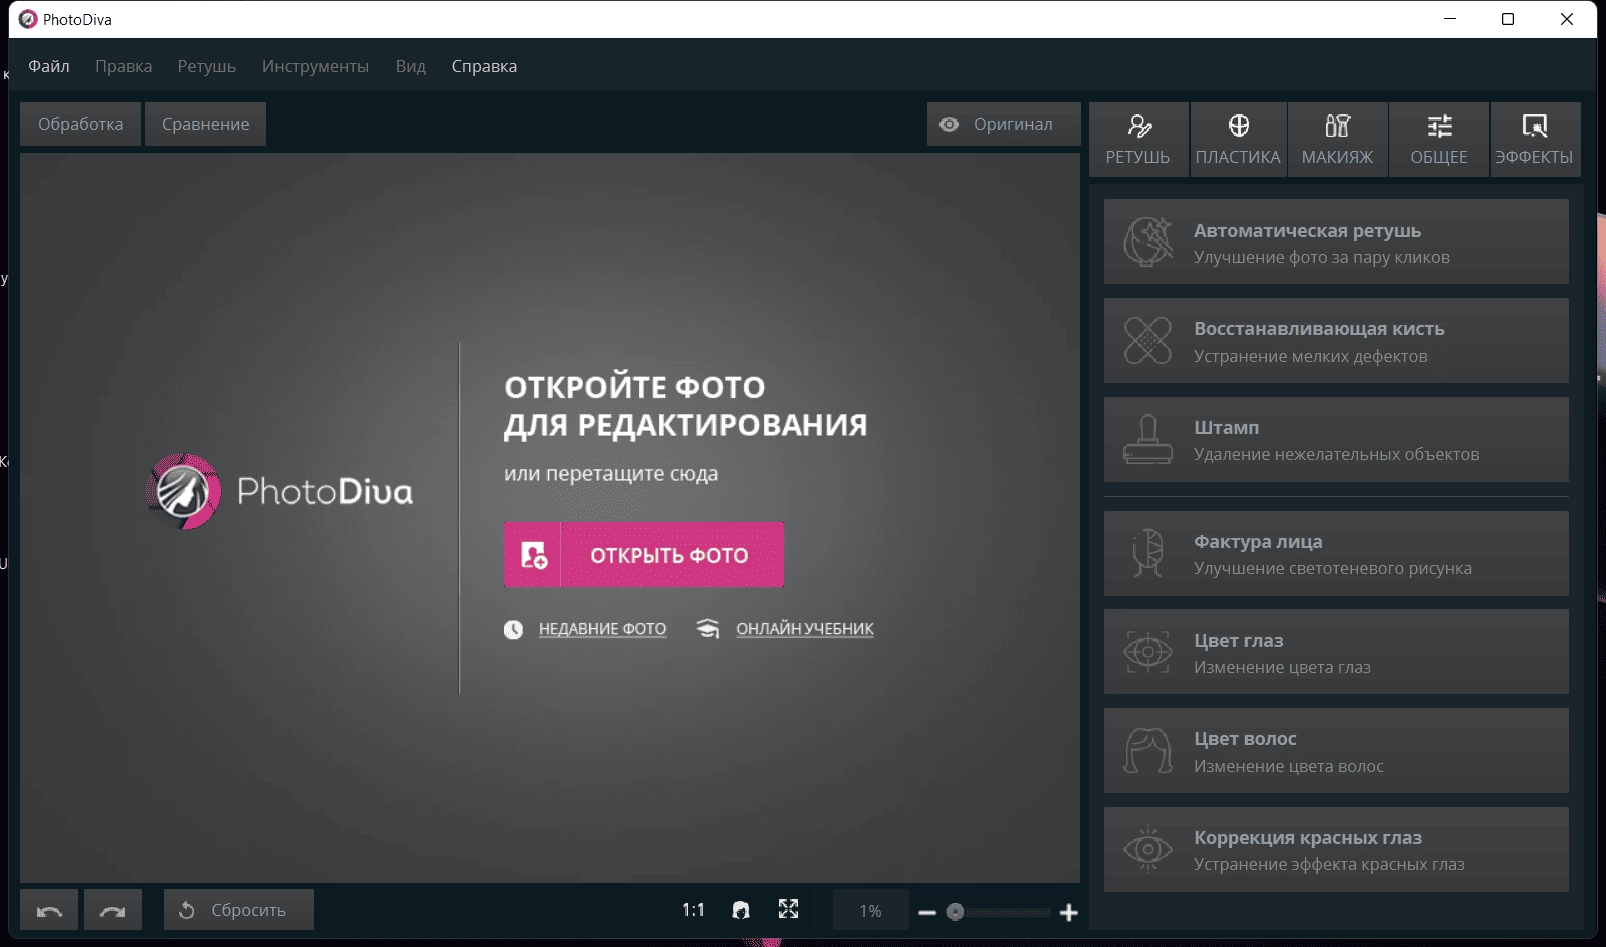Open the Справка menu
Image resolution: width=1606 pixels, height=947 pixels.
pyautogui.click(x=484, y=66)
